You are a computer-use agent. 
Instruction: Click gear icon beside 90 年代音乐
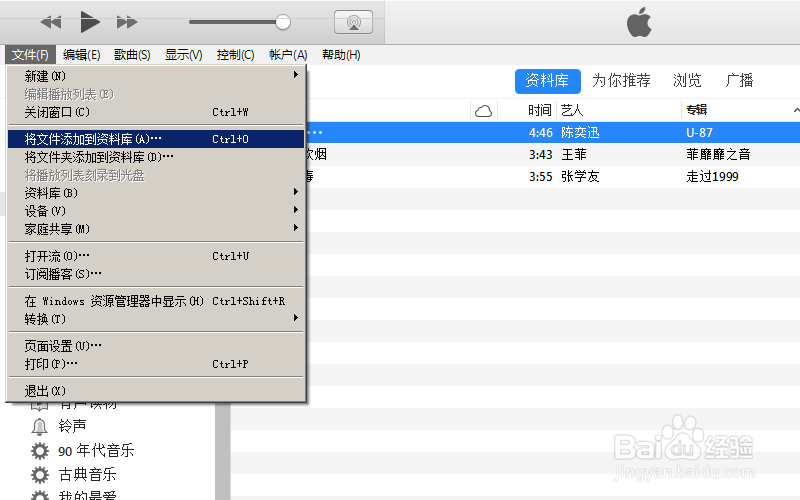coord(40,451)
